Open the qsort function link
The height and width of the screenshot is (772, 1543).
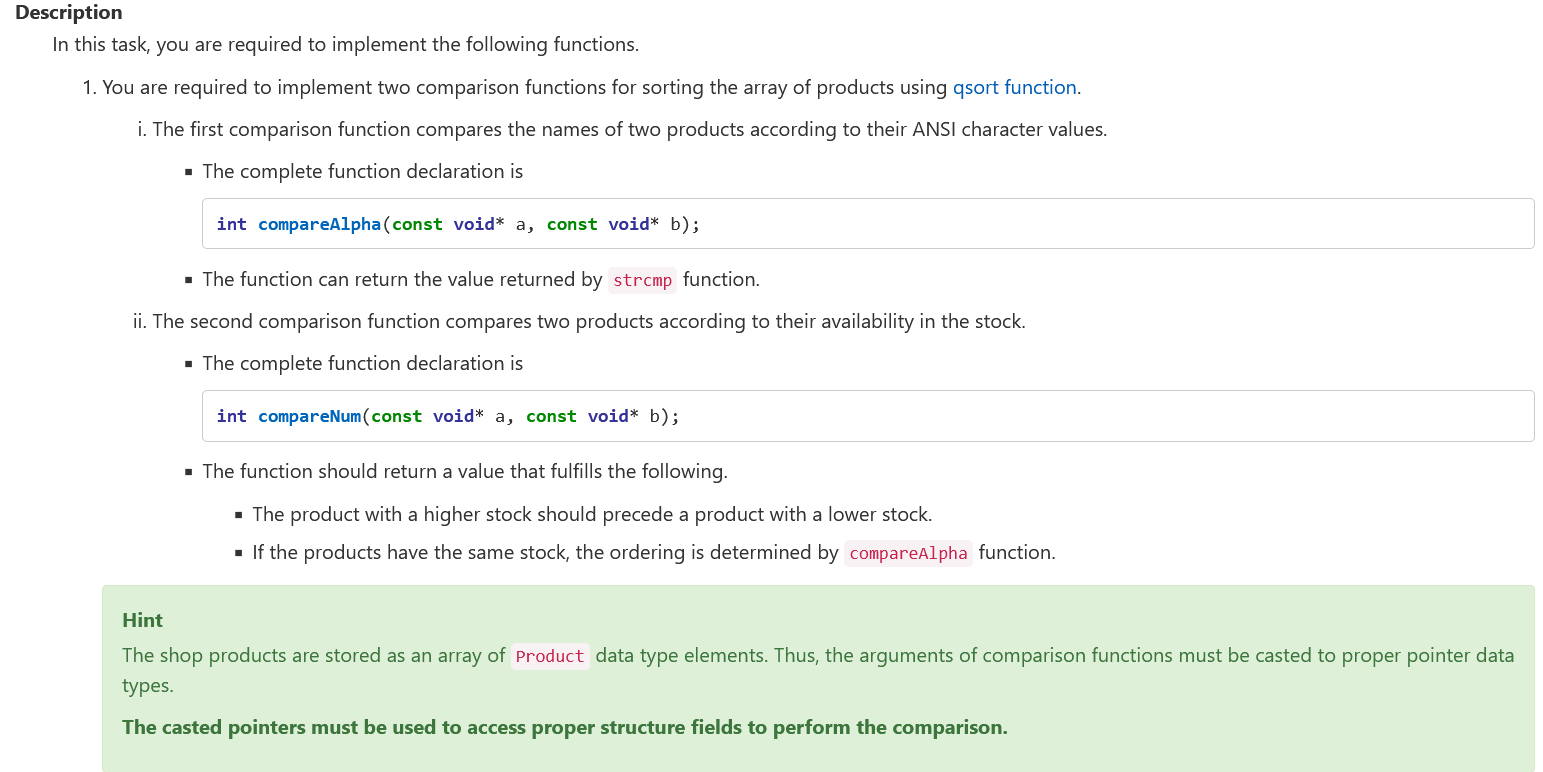1014,88
